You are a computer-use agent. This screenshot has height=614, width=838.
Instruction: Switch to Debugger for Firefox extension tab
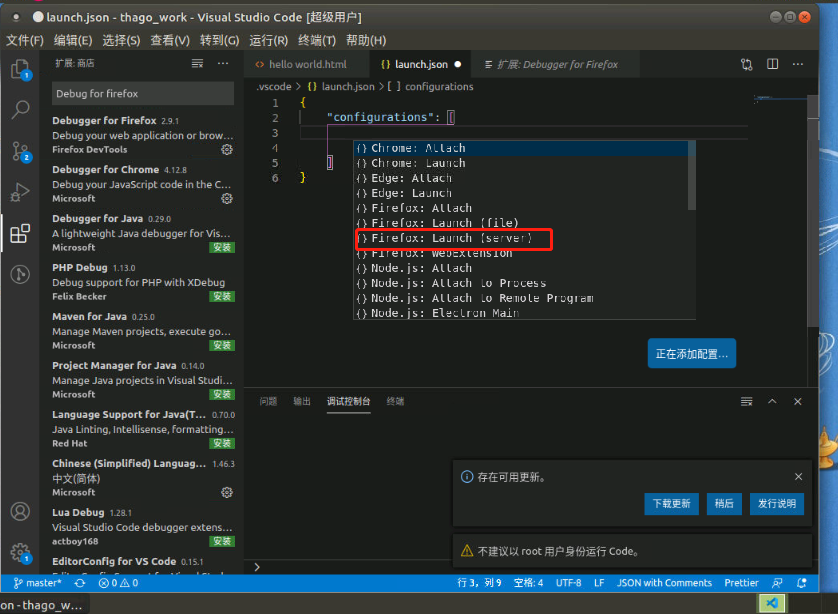pos(556,65)
